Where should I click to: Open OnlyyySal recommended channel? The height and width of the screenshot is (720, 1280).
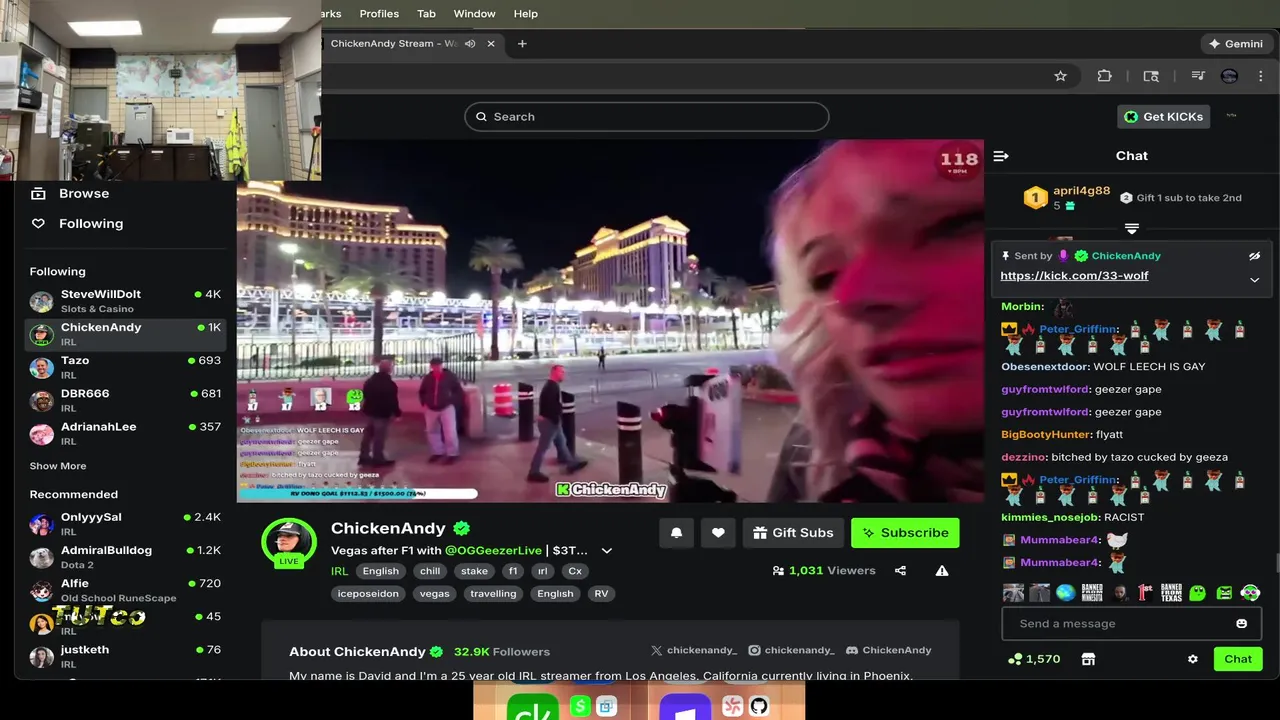pos(125,524)
